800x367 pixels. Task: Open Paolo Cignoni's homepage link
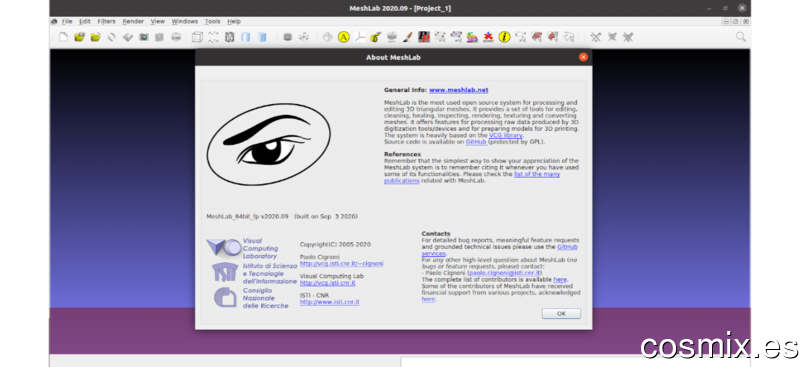[341, 263]
